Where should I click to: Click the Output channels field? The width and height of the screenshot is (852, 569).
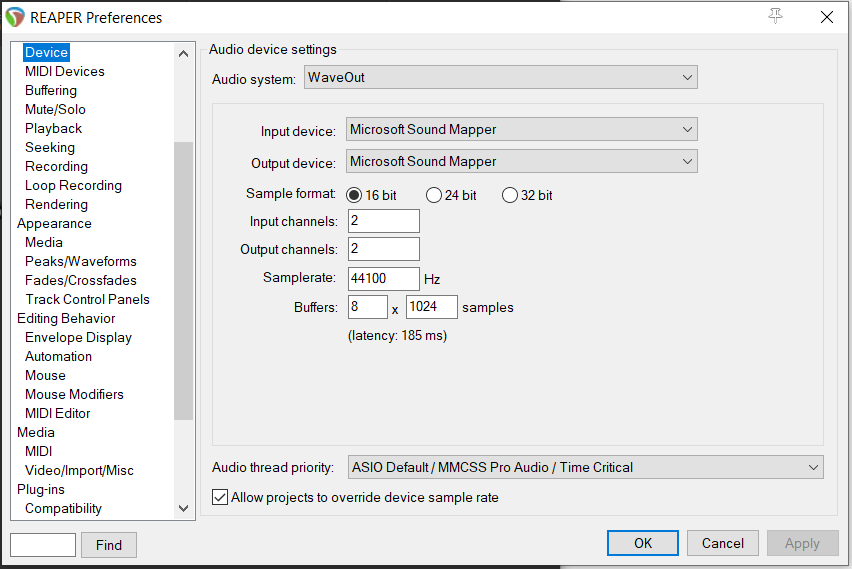384,249
